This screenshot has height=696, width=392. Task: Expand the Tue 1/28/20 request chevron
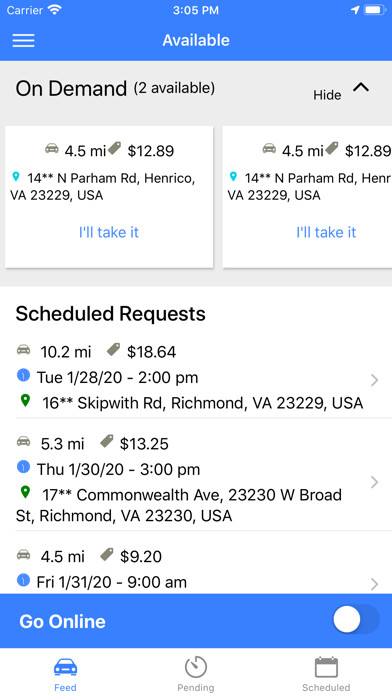(x=374, y=380)
